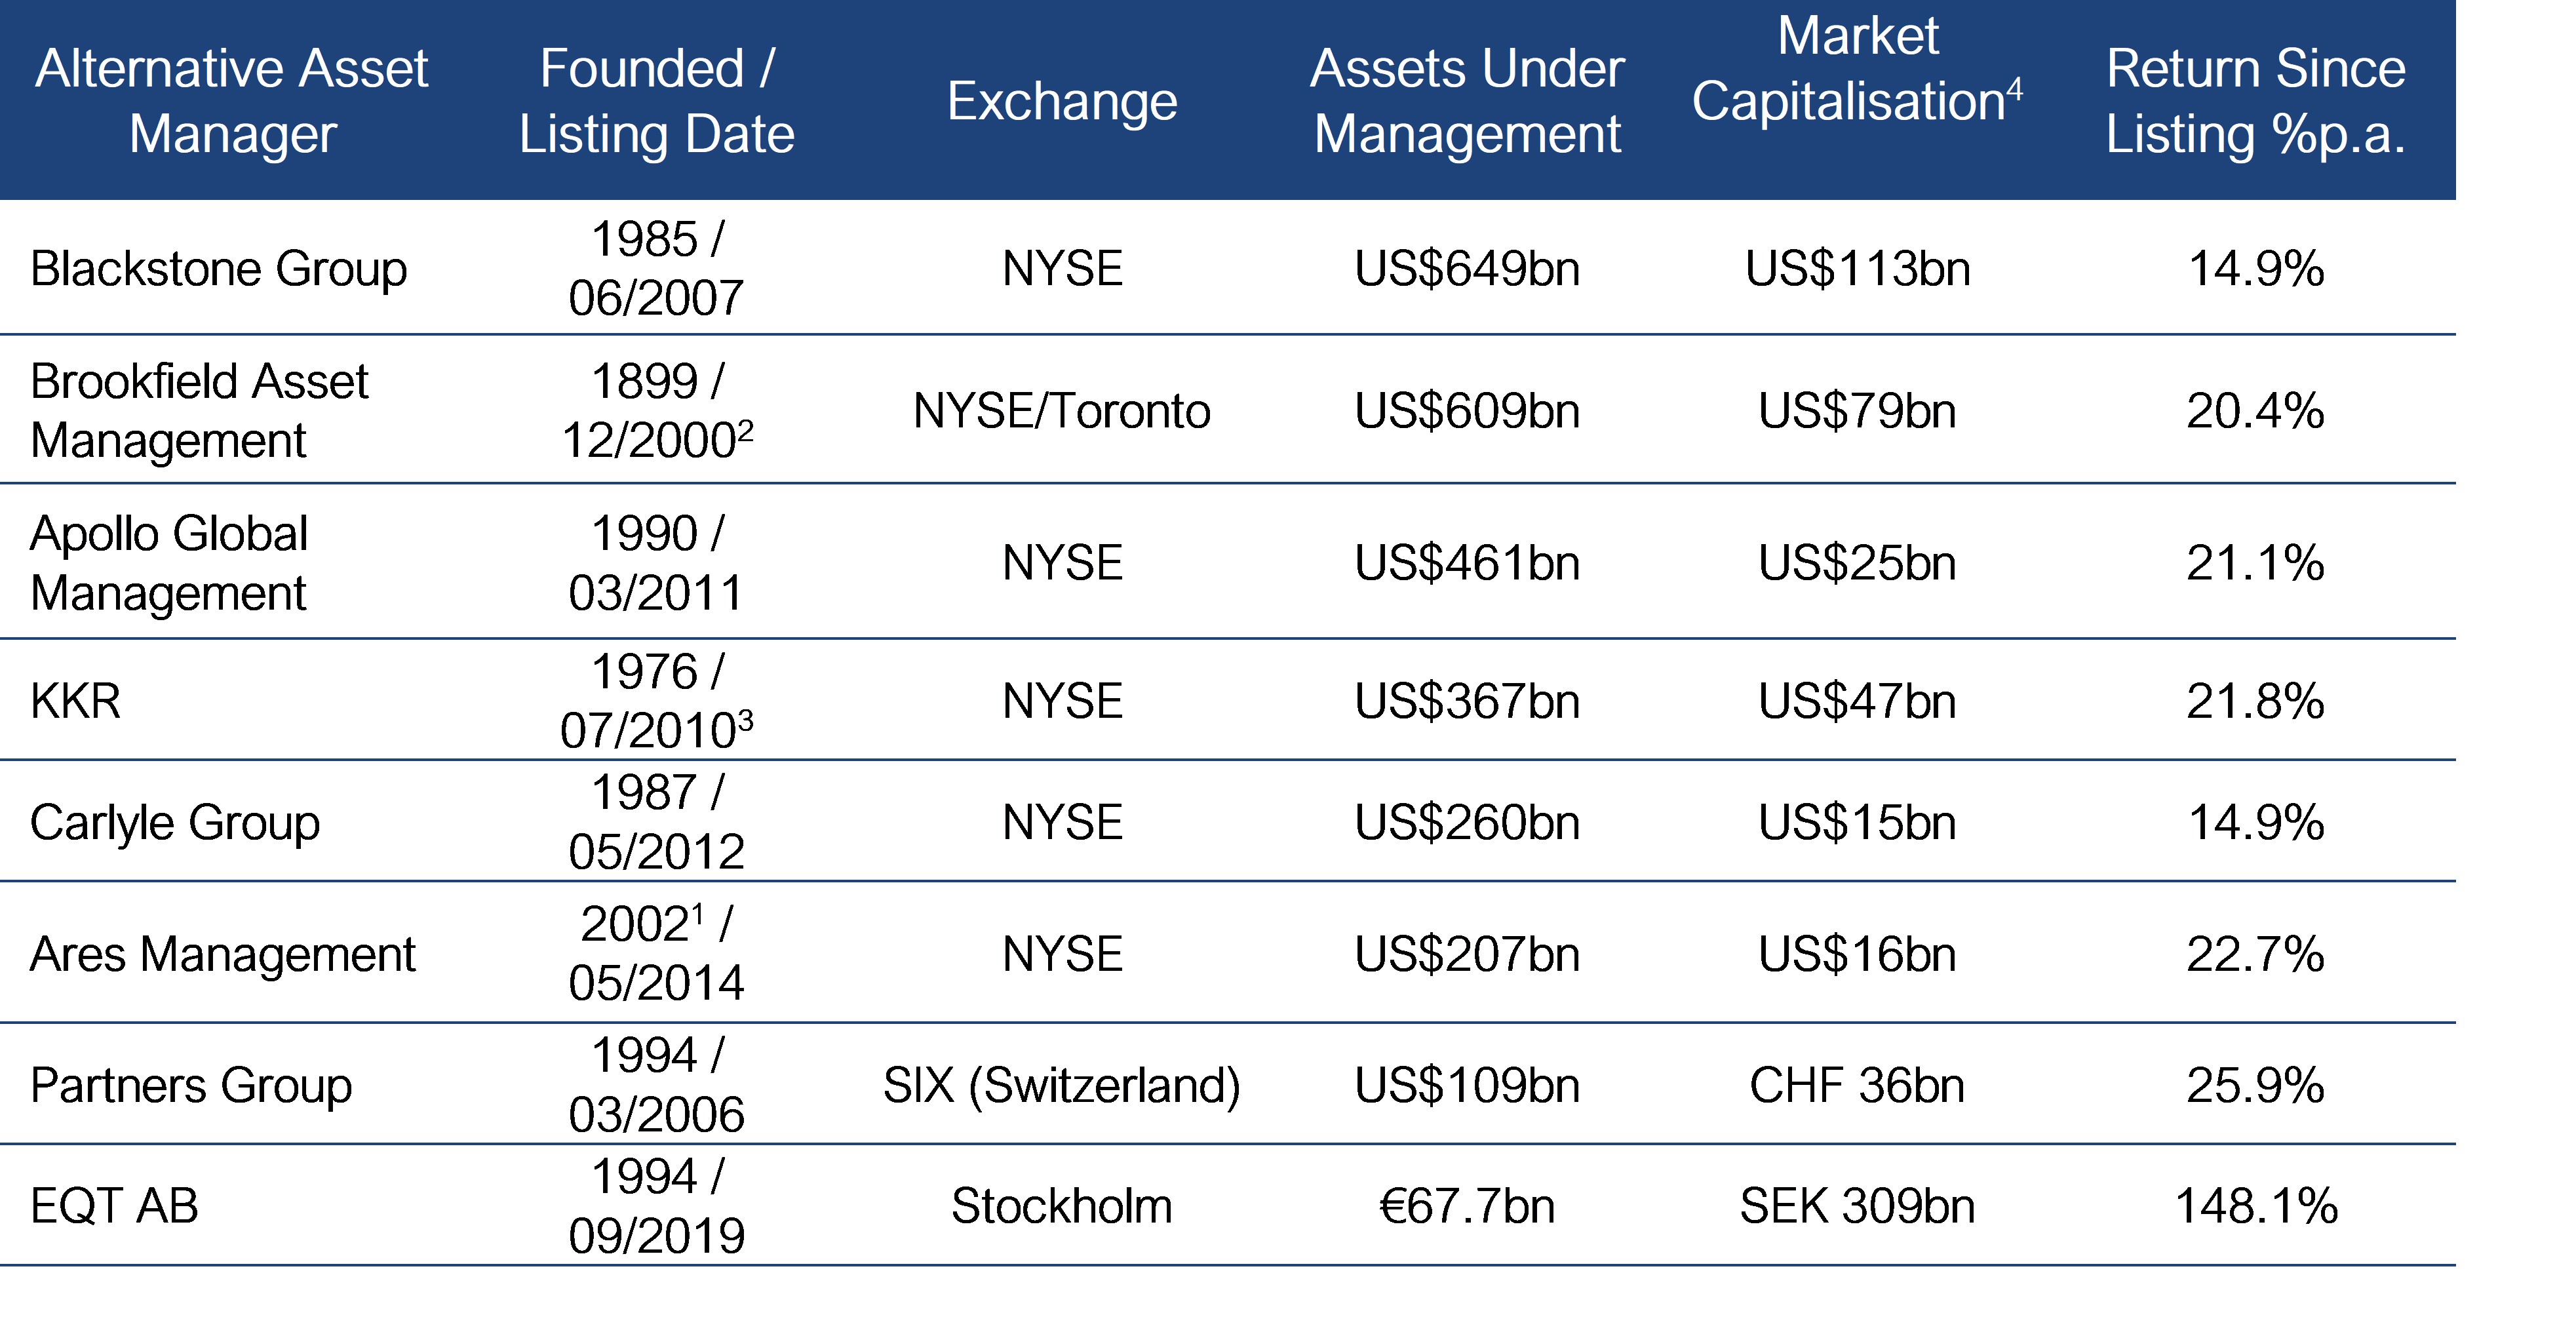Click the Founded / Listing Date header
This screenshot has height=1334, width=2576.
click(x=656, y=101)
